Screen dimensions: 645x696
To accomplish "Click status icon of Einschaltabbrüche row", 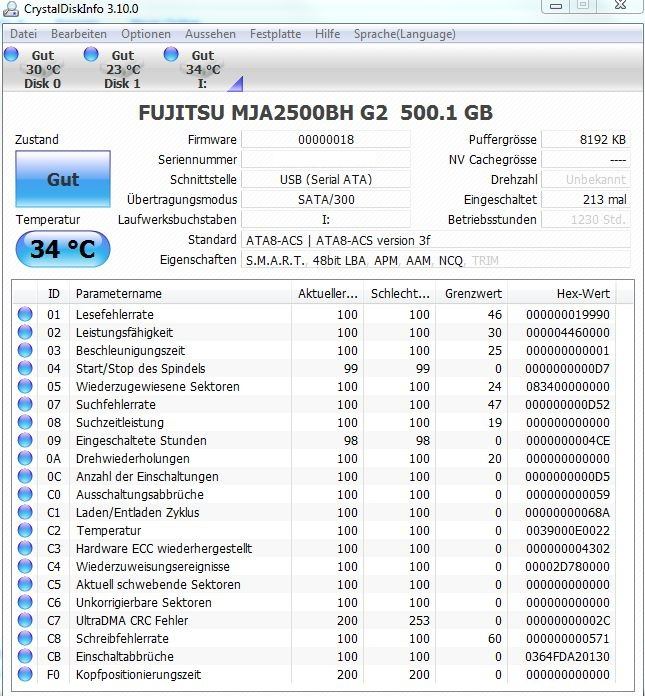I will point(25,656).
